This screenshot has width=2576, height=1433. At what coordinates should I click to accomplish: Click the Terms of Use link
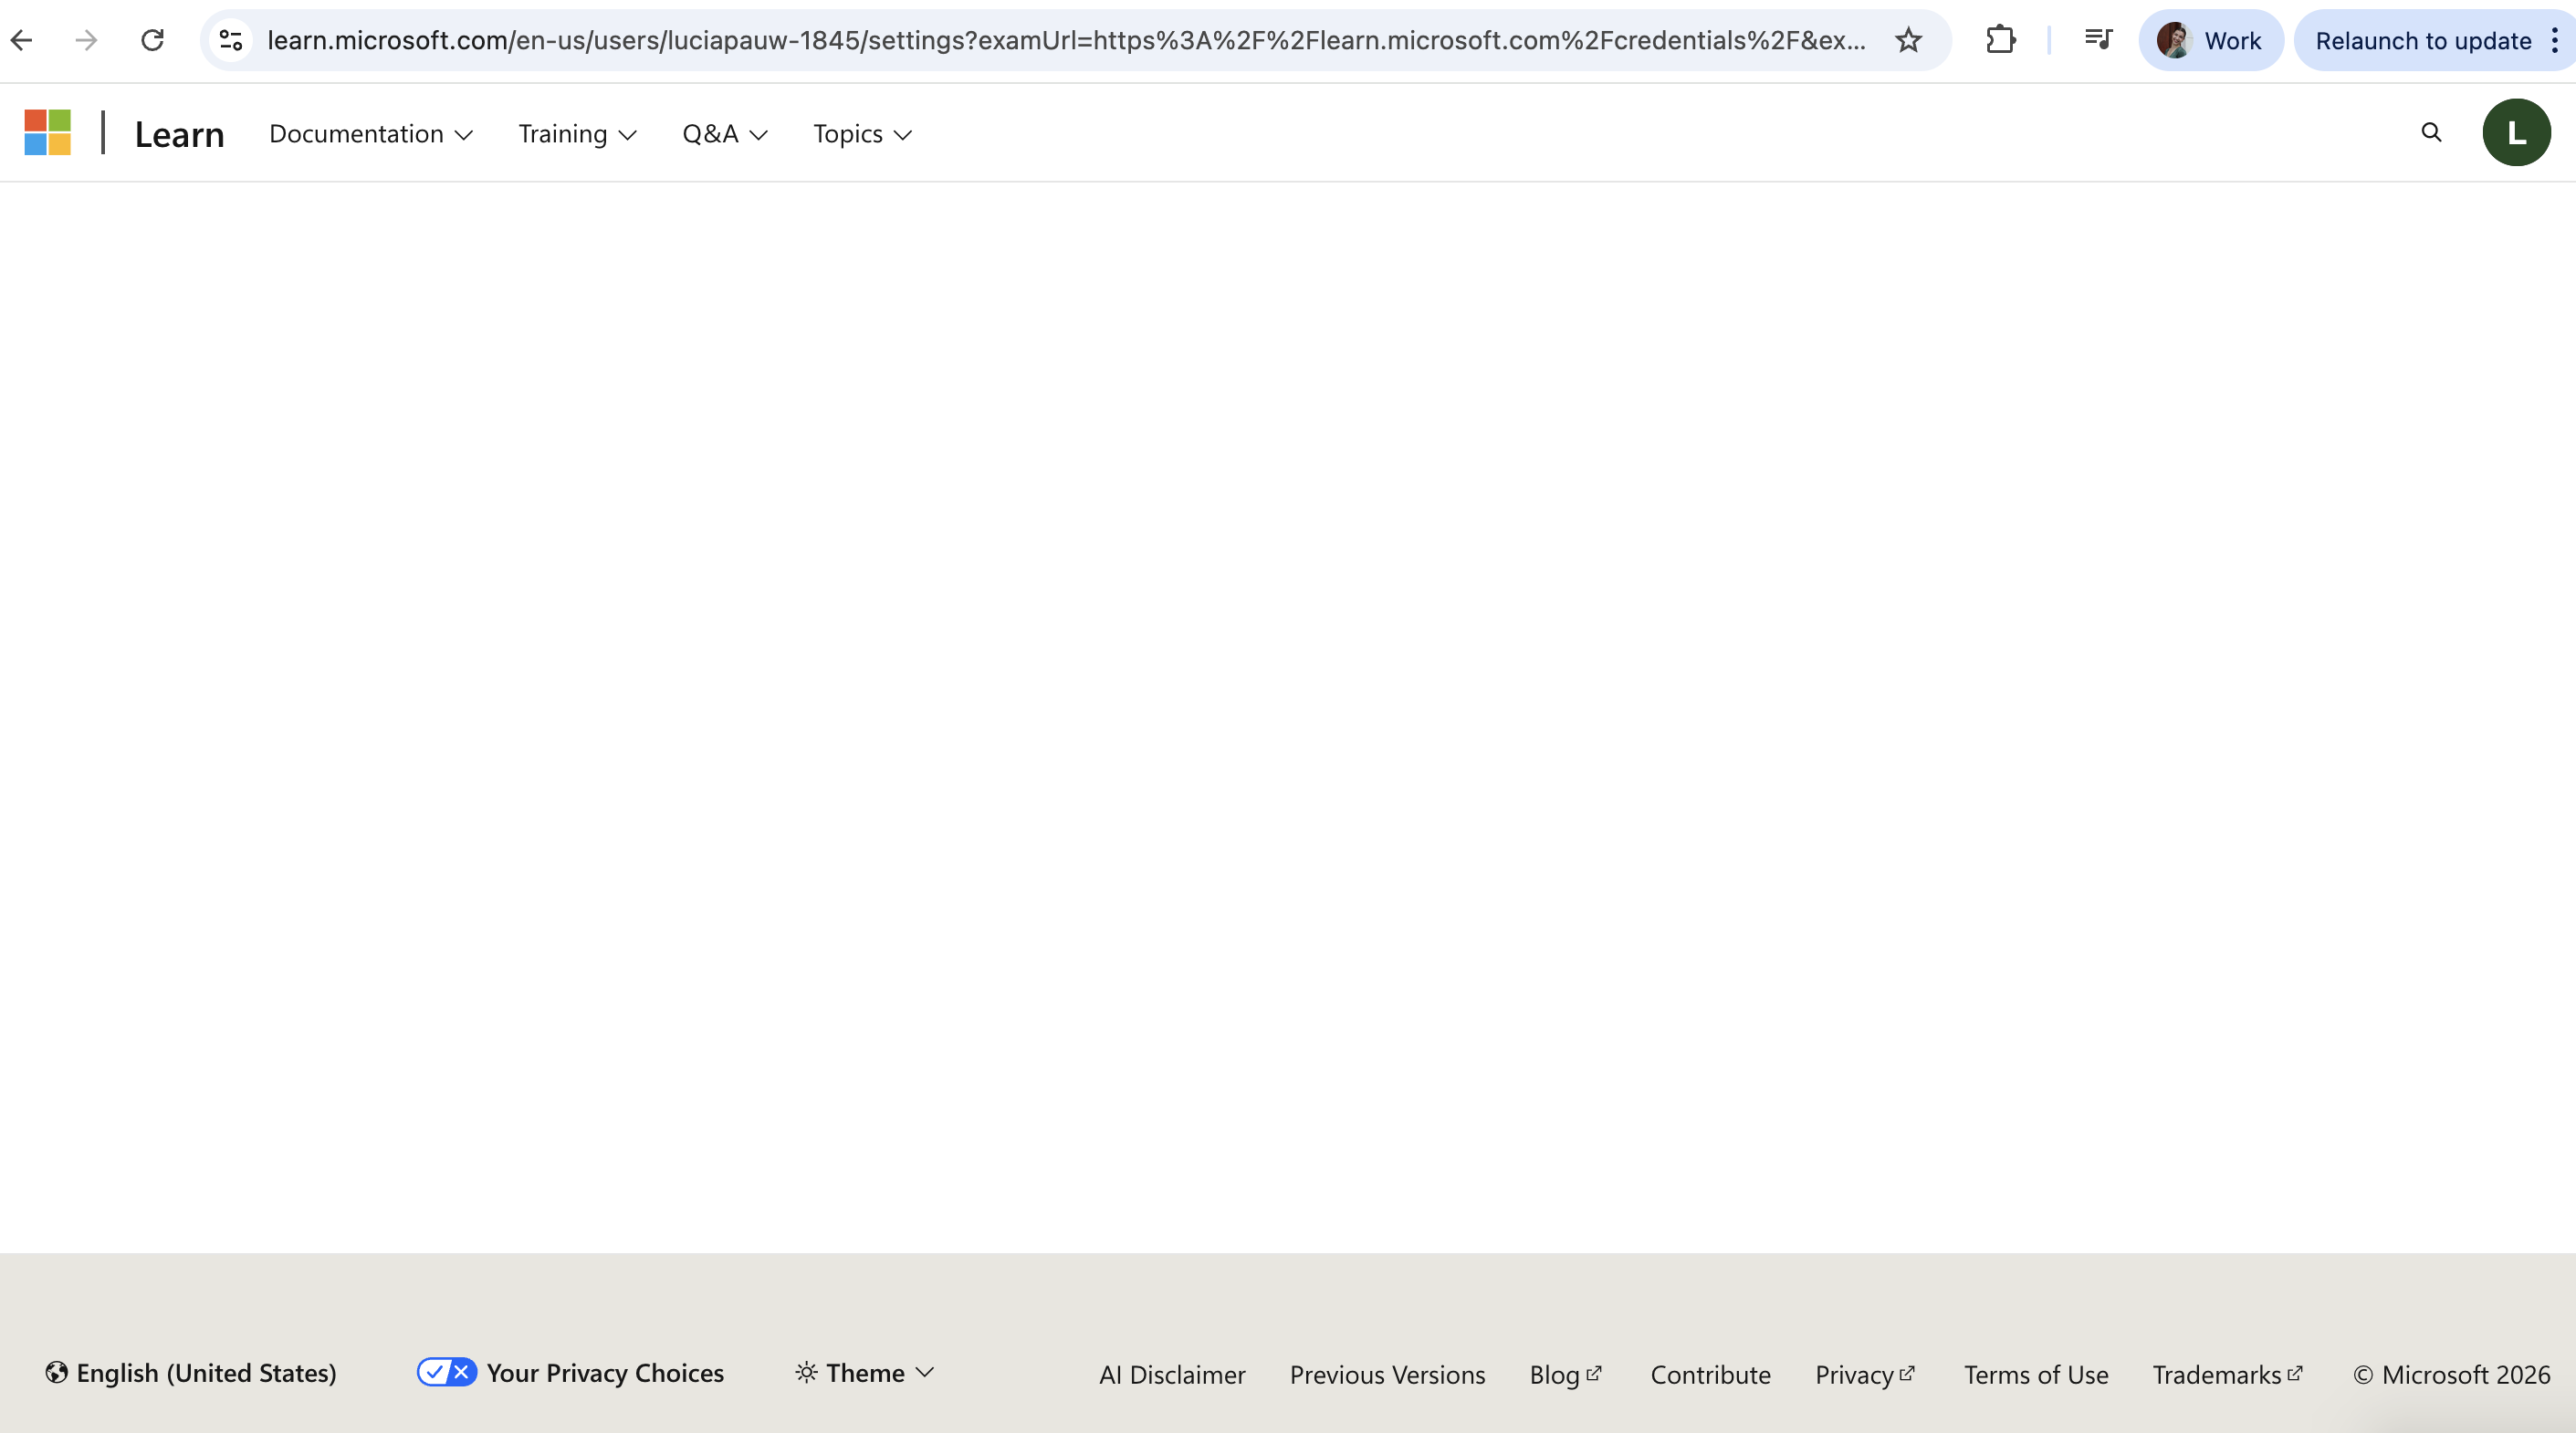(x=2035, y=1375)
